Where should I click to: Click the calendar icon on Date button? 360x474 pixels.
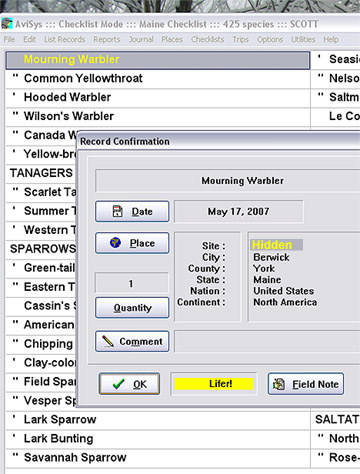tap(117, 211)
